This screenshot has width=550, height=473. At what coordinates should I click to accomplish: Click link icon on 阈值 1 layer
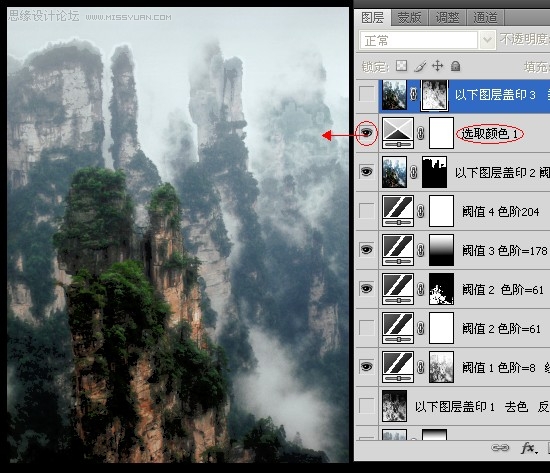coord(421,367)
